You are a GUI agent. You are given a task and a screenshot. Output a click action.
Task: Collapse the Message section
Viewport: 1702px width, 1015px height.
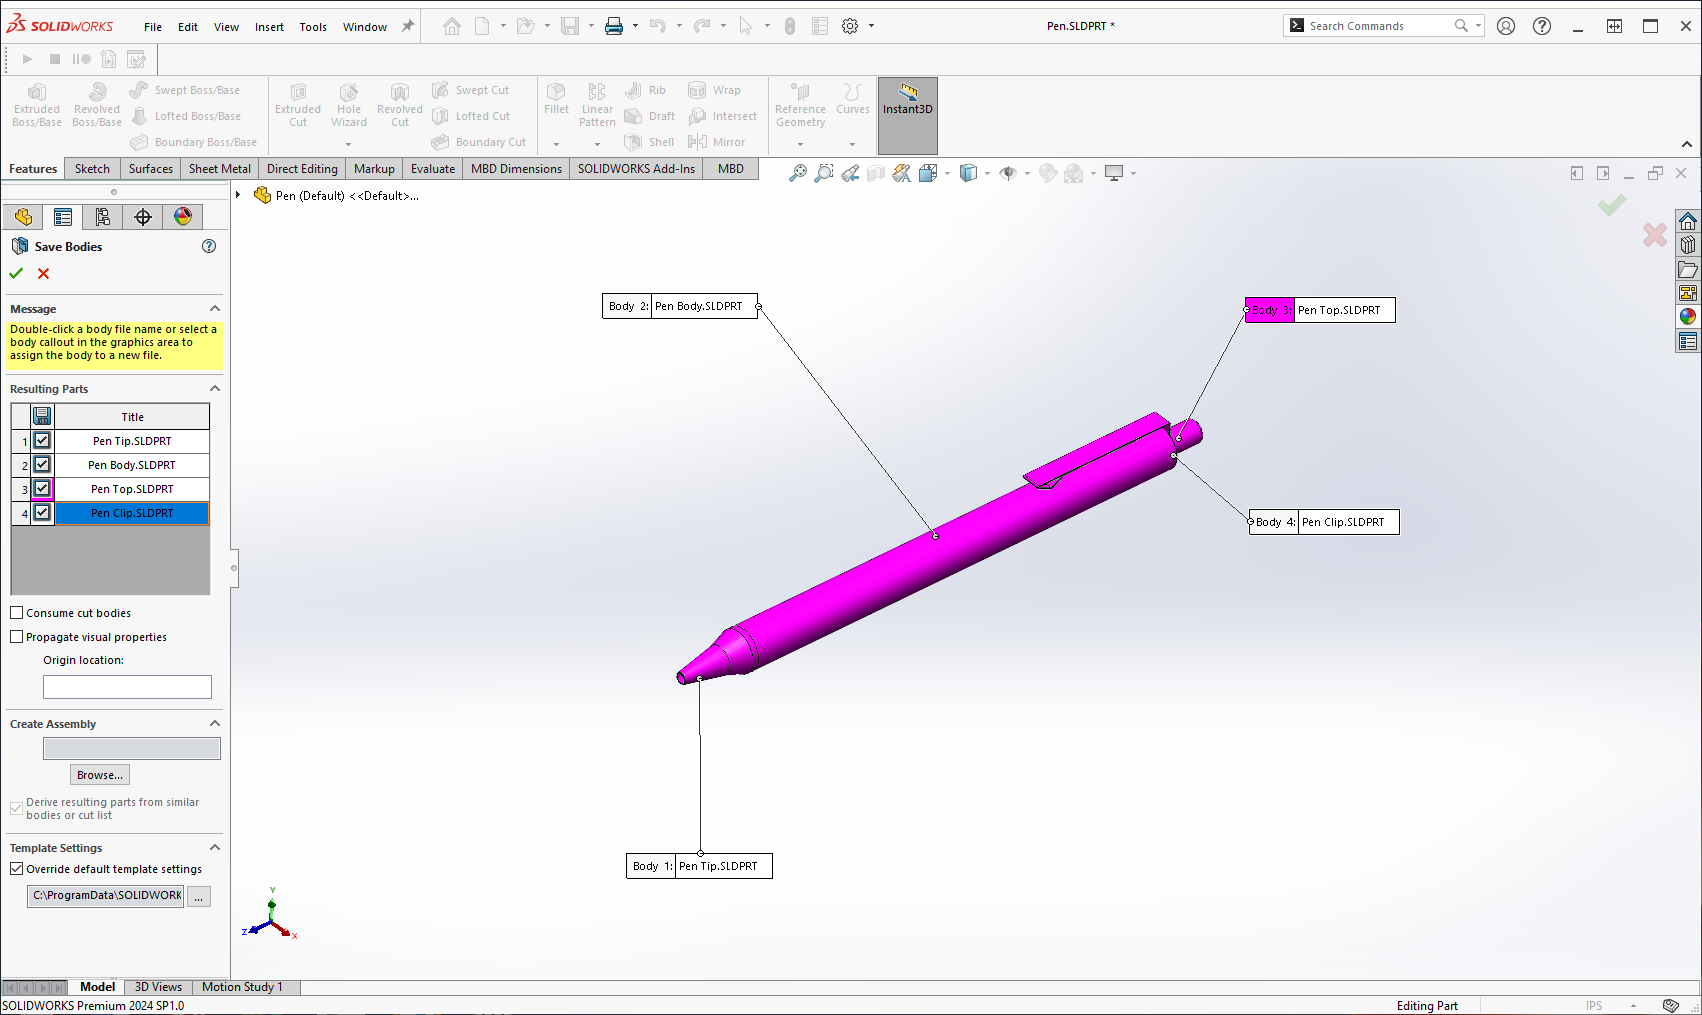214,308
